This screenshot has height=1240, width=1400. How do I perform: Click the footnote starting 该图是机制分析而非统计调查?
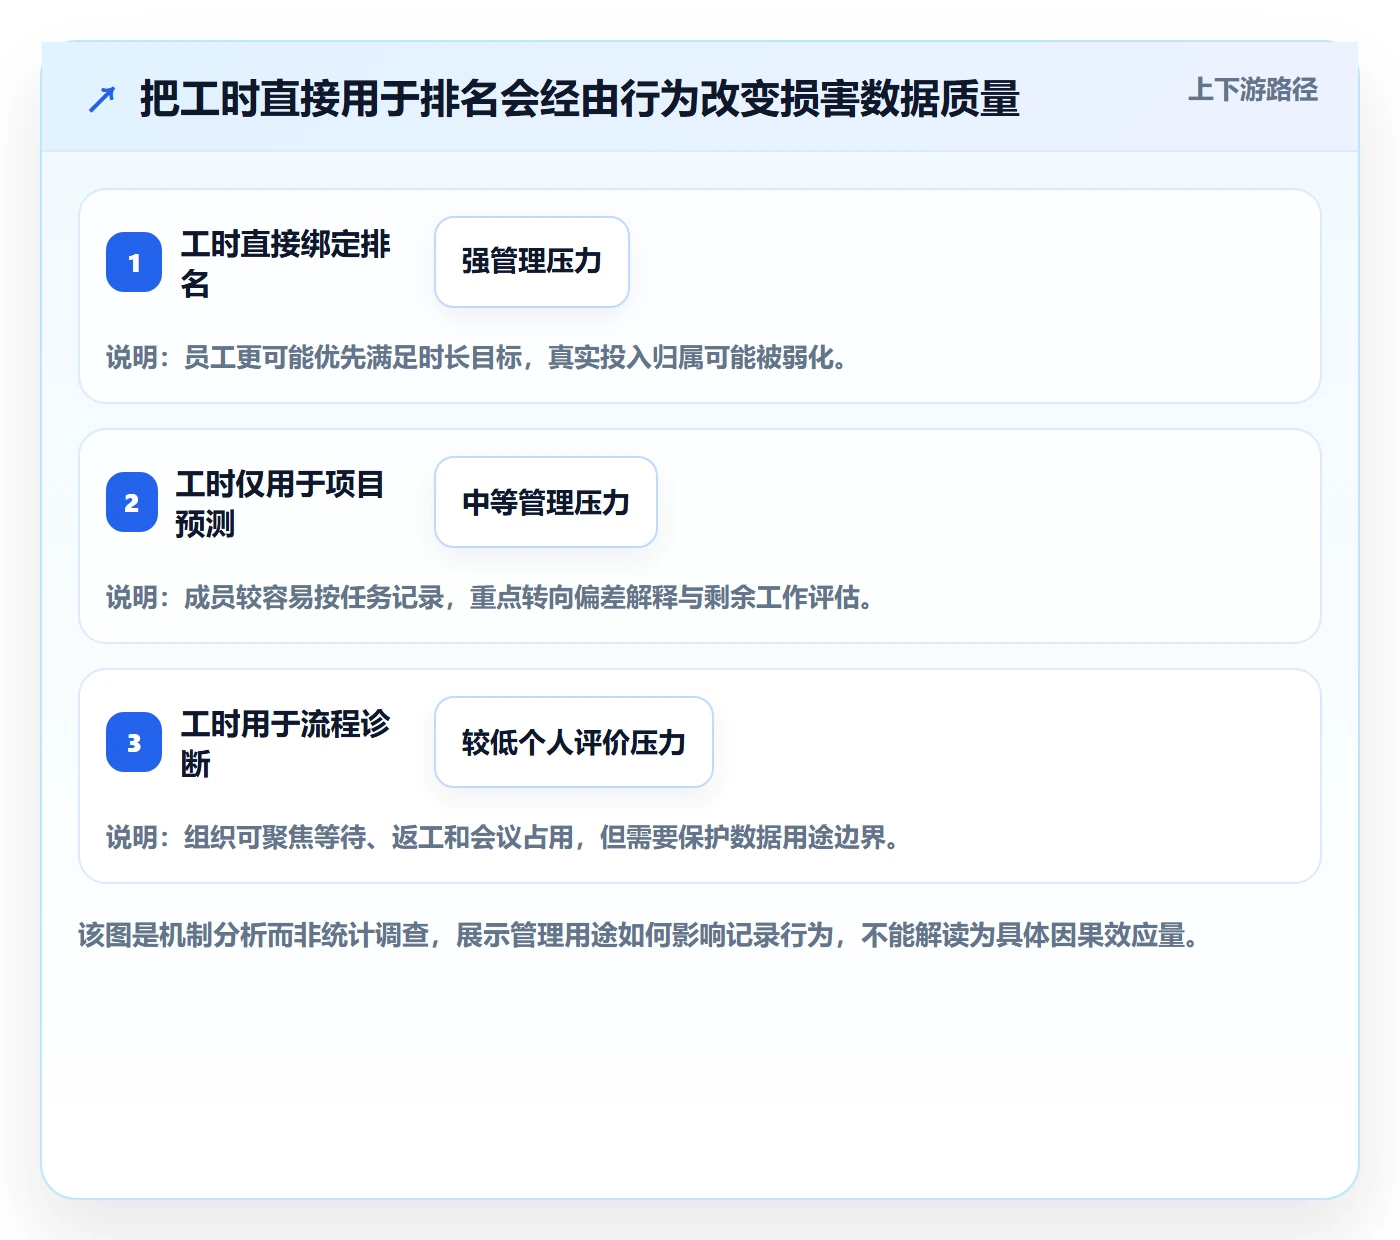click(639, 936)
